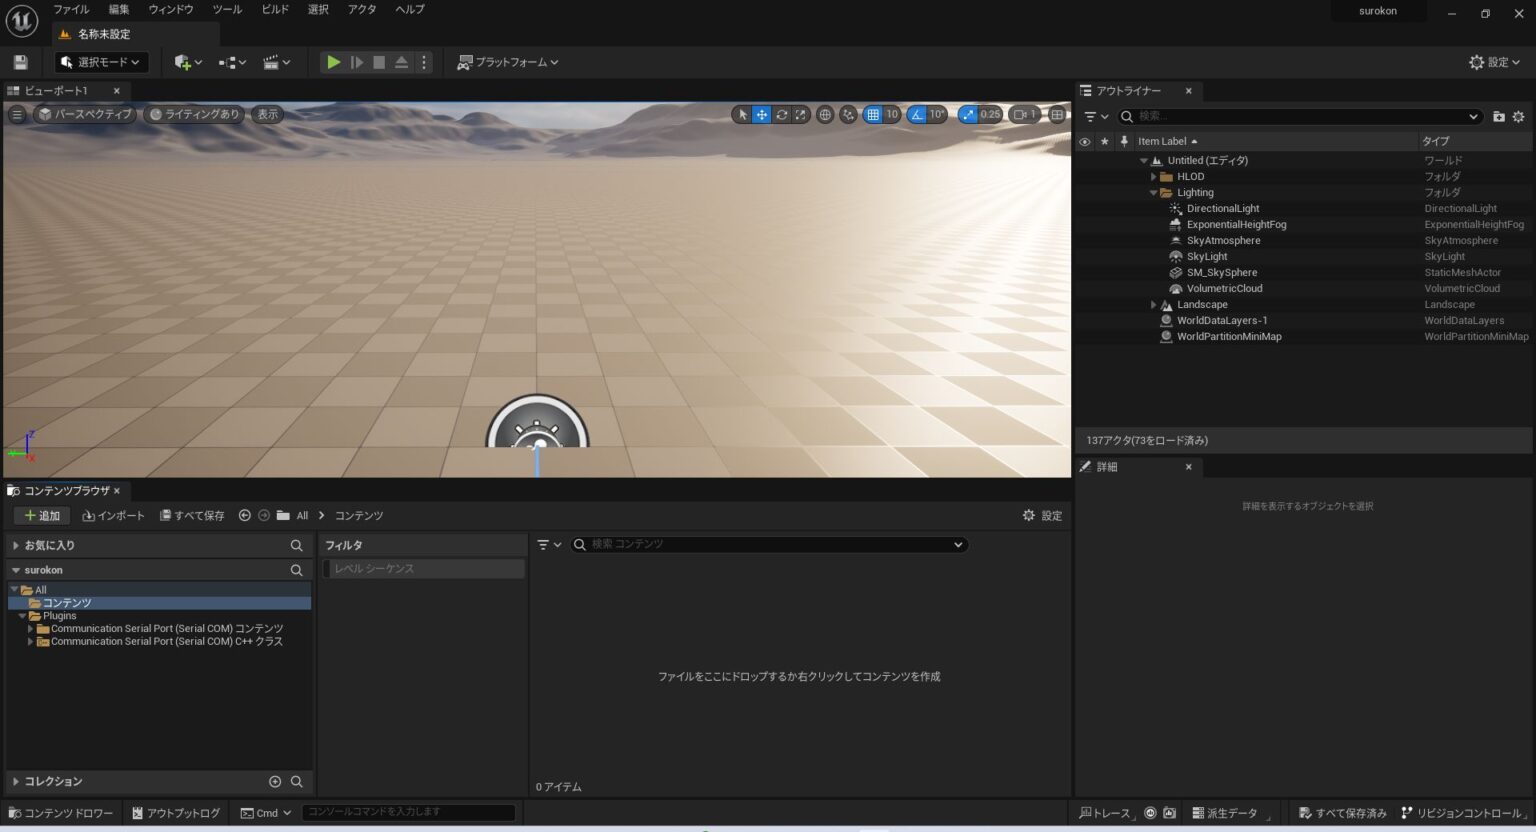The image size is (1536, 832).
Task: Click the surface snapping icon
Action: (848, 114)
